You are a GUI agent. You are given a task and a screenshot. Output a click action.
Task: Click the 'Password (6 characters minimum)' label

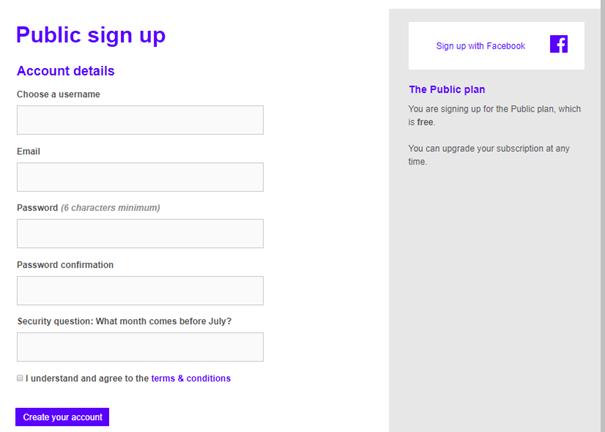pyautogui.click(x=88, y=208)
